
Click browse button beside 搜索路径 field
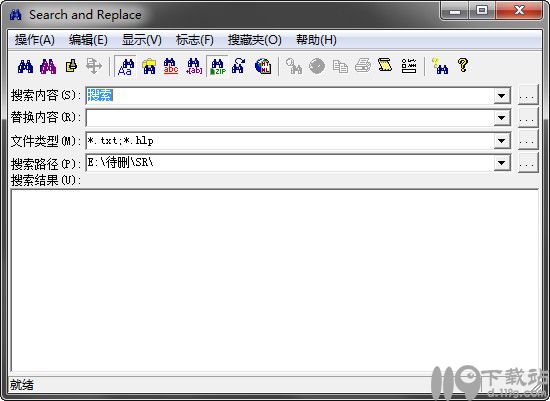click(528, 163)
